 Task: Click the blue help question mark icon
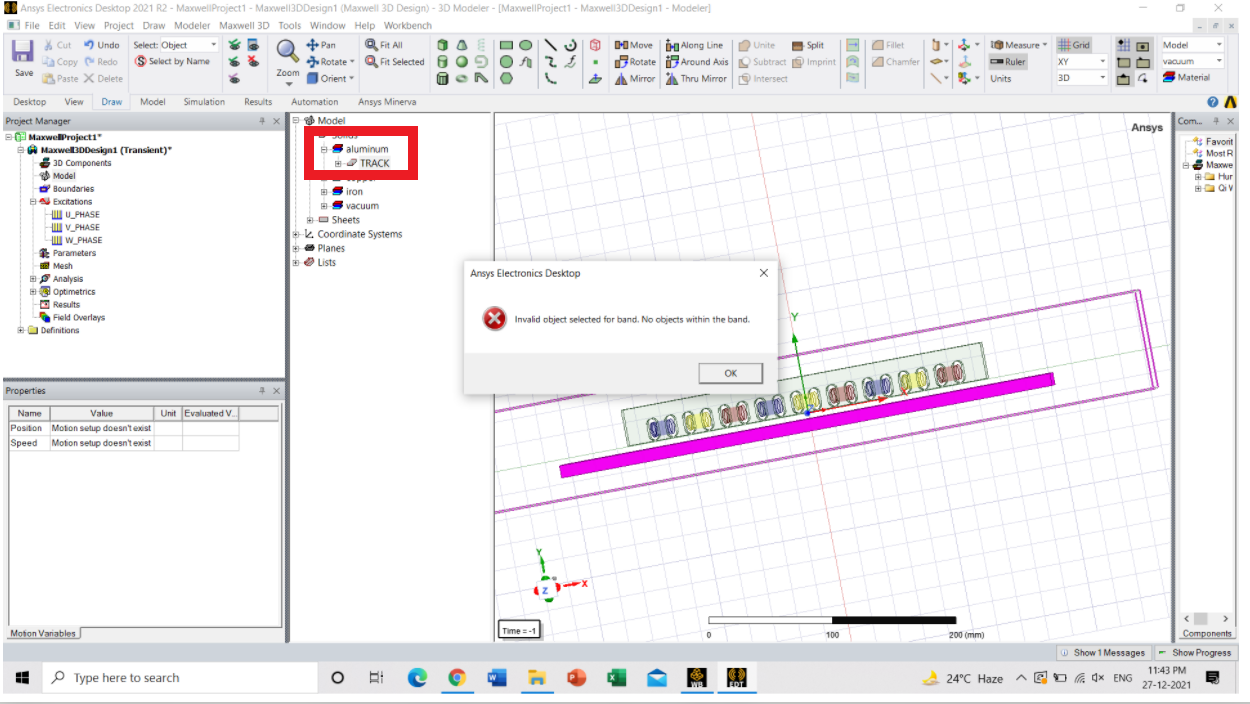(x=1213, y=102)
